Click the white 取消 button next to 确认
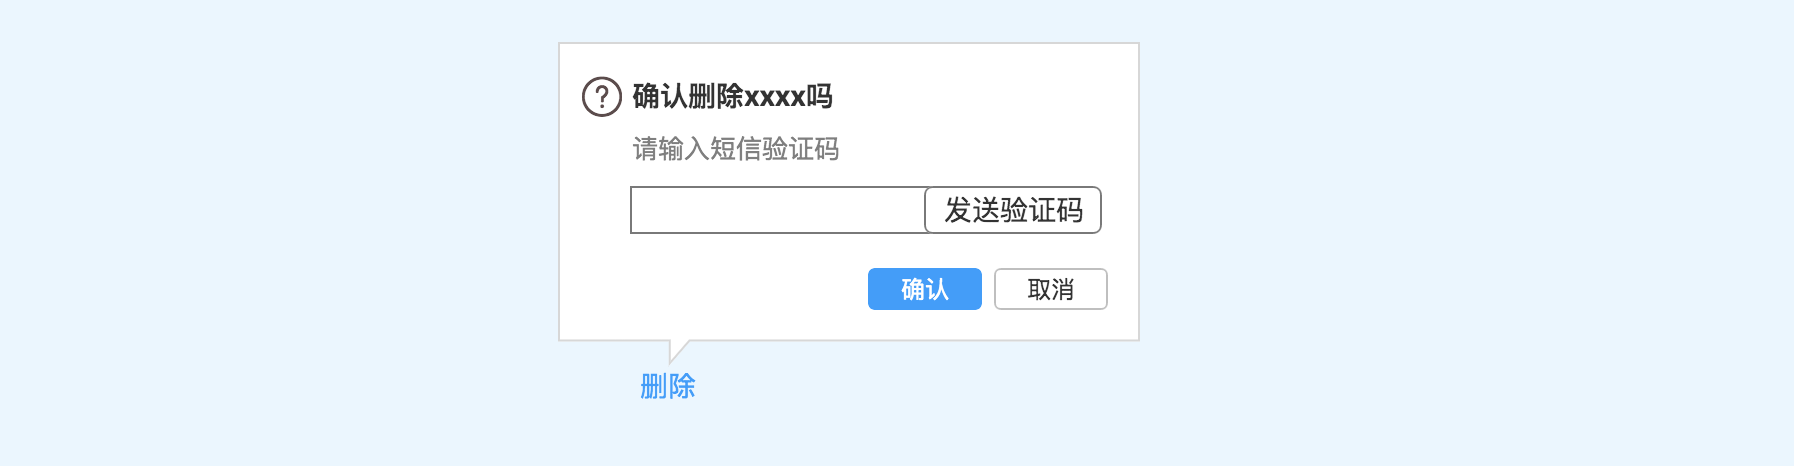 click(1051, 289)
